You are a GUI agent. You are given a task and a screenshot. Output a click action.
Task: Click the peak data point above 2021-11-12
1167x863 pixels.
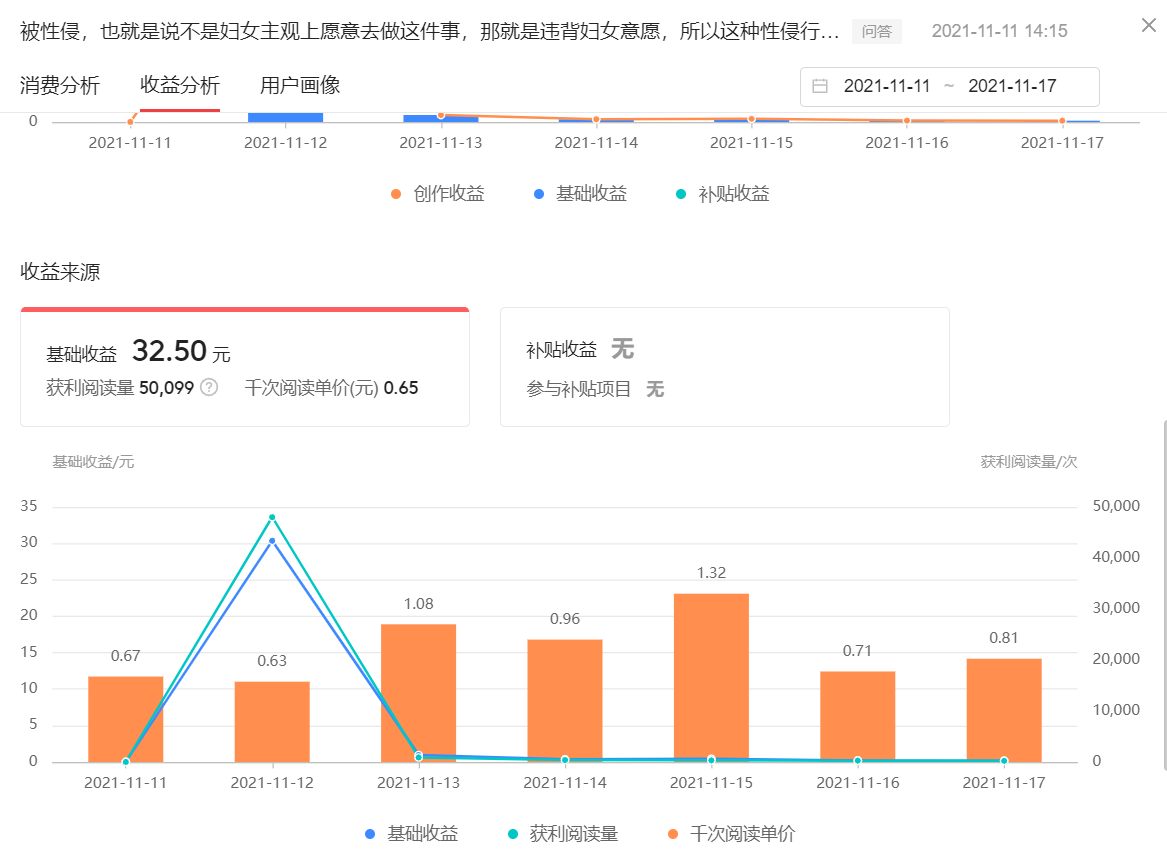[x=271, y=518]
